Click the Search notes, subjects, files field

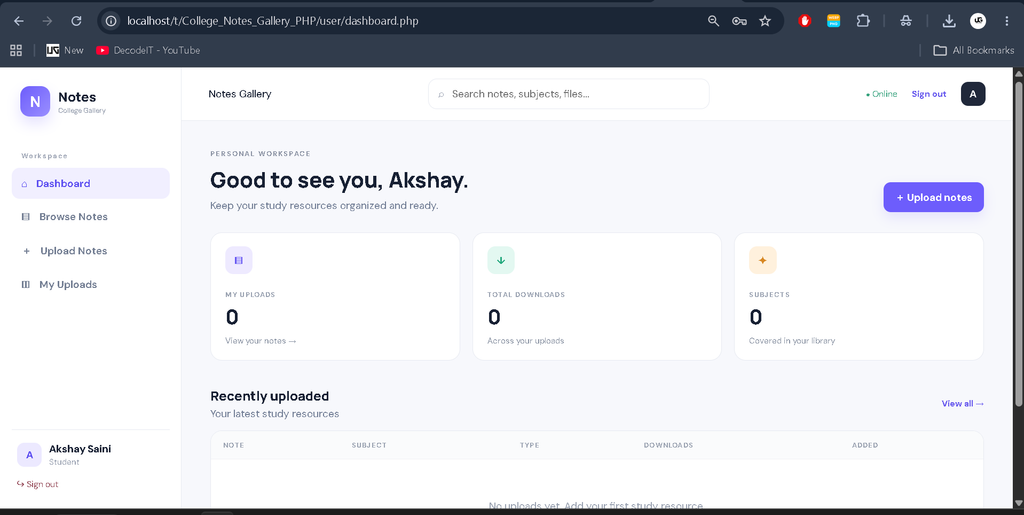pos(568,94)
